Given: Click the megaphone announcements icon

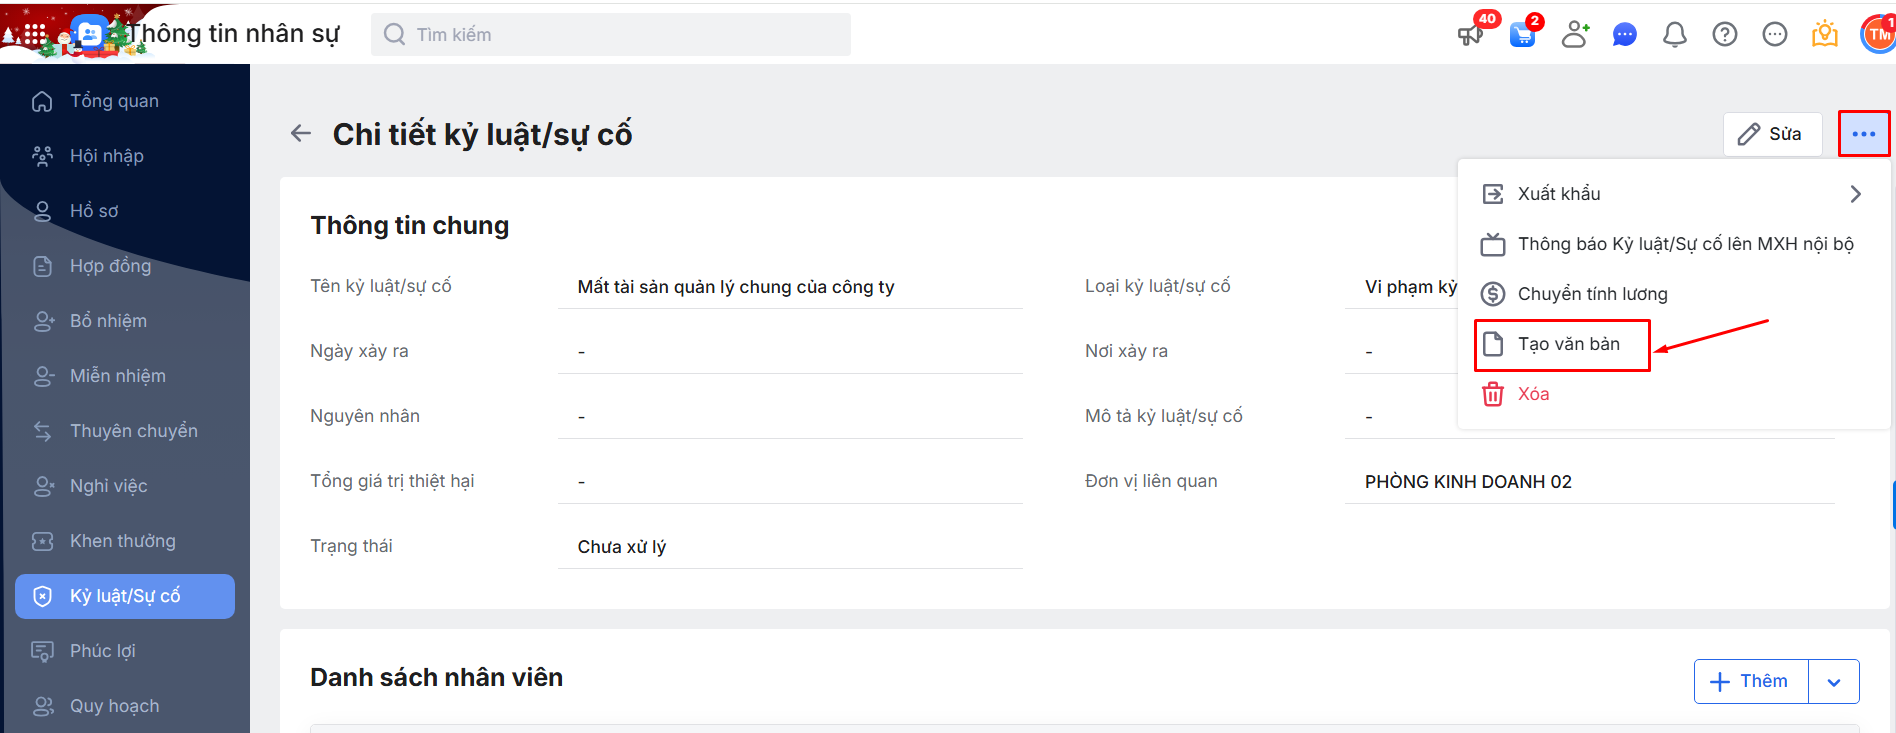Looking at the screenshot, I should [x=1471, y=35].
